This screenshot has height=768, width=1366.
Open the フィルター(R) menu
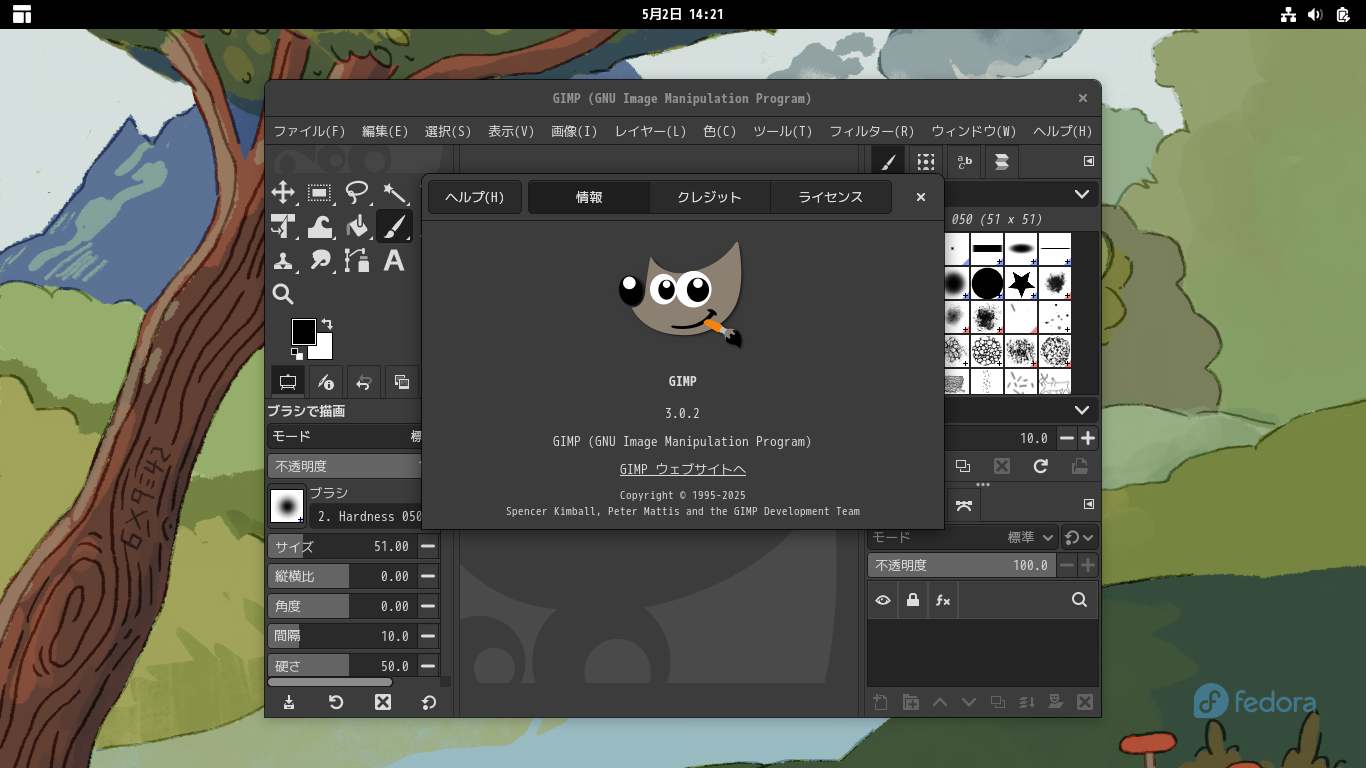point(871,131)
